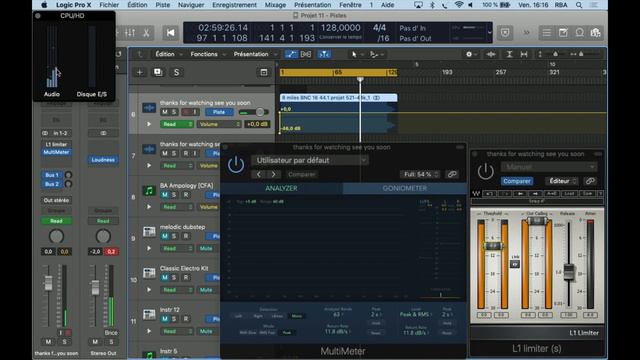Toggle the Show Automation button
The height and width of the screenshot is (360, 640).
pos(291,54)
